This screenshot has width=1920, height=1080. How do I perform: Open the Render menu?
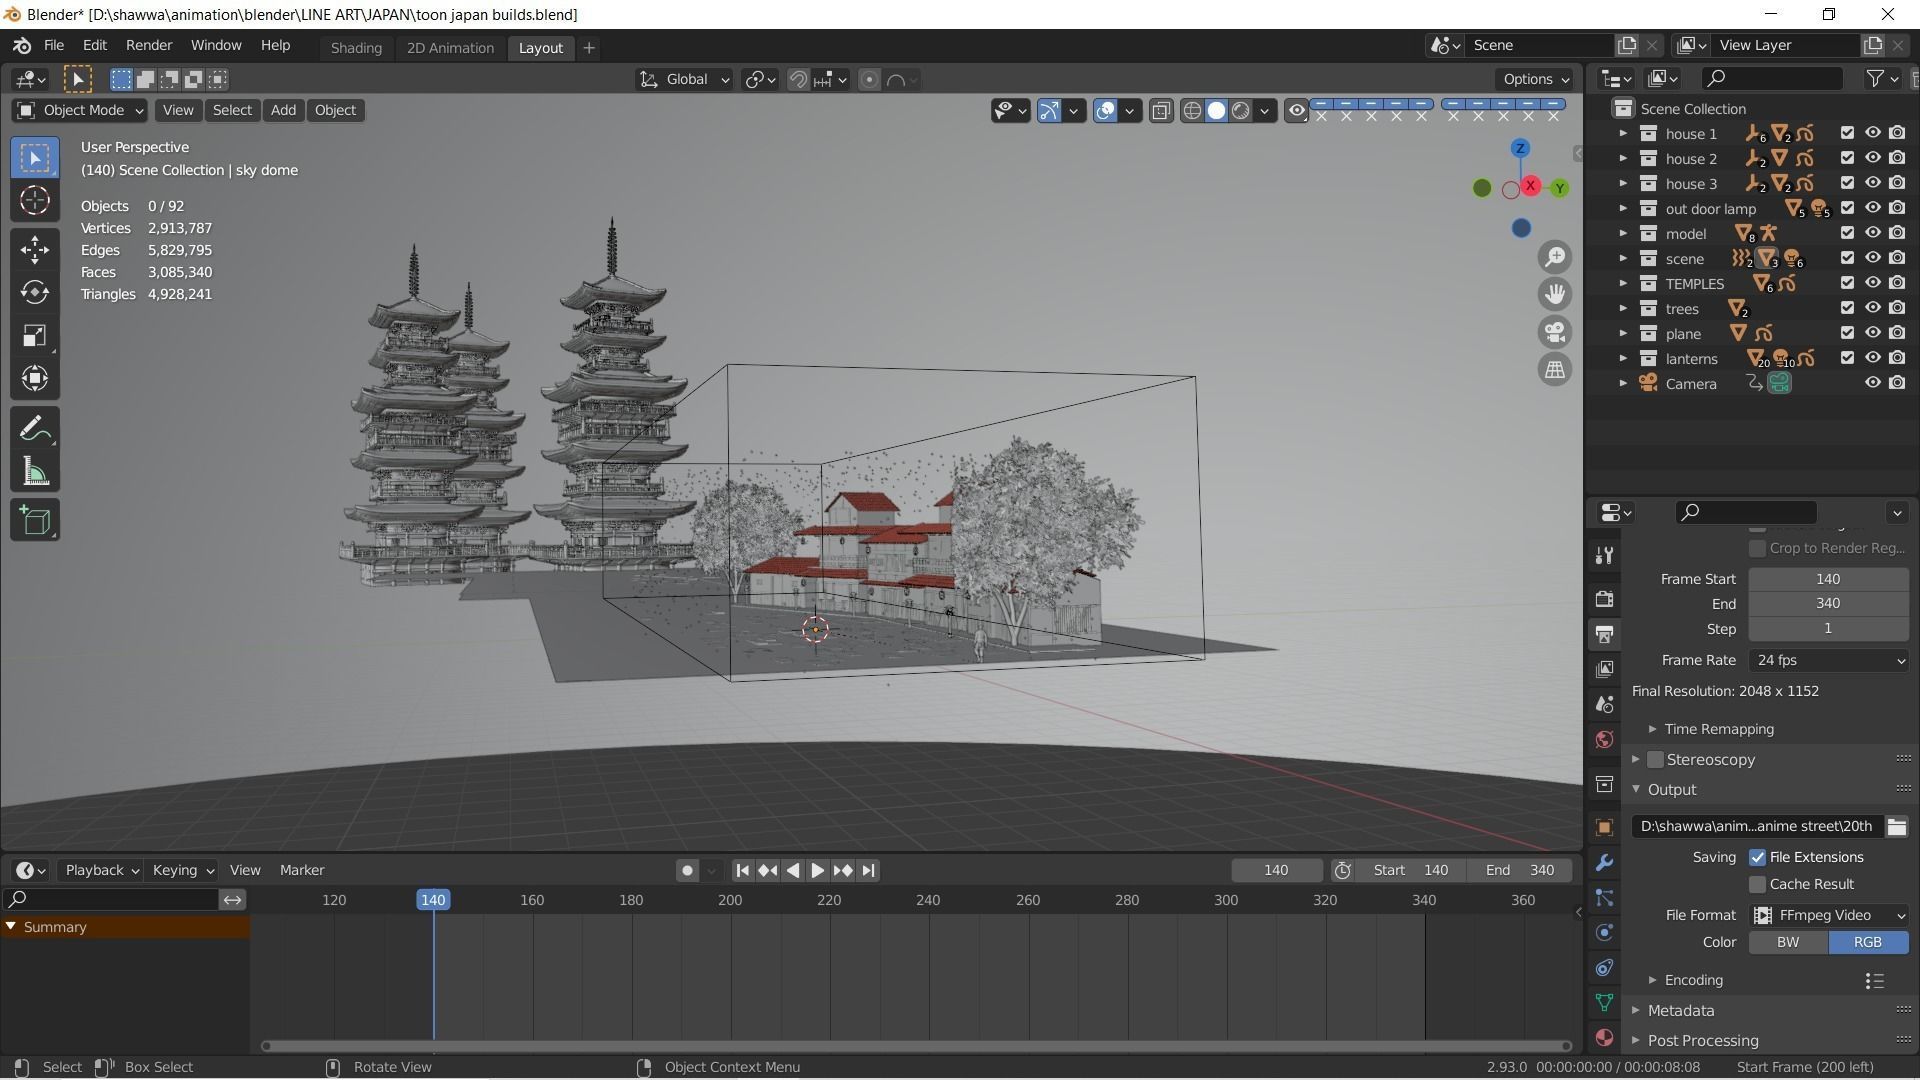point(149,46)
